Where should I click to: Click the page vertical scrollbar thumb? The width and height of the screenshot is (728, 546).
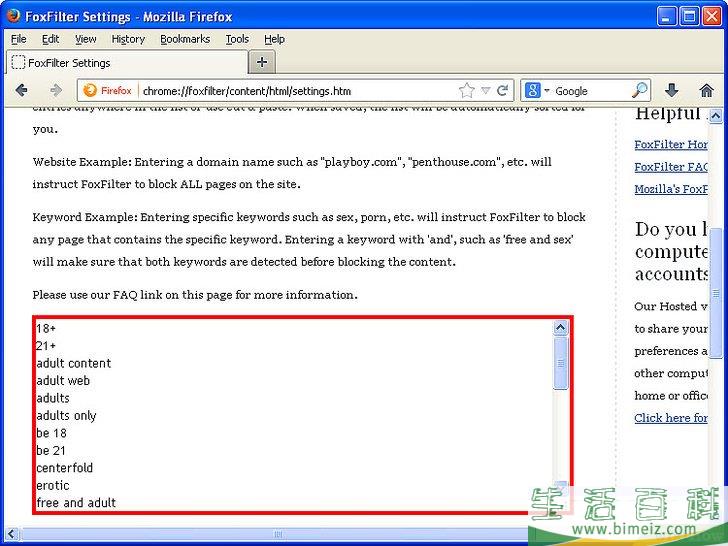pos(716,292)
